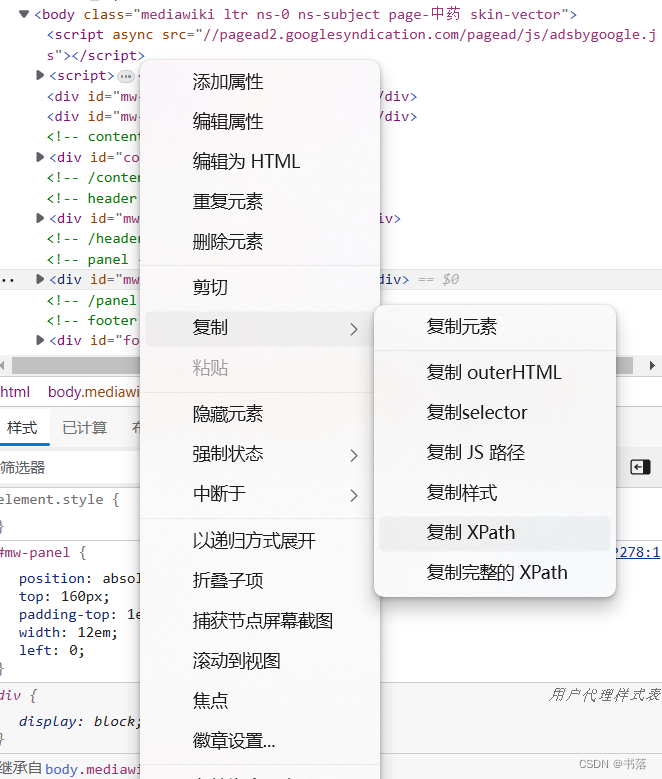Click the left: 0 declaration
Screen dimensions: 662x779
(x=52, y=650)
